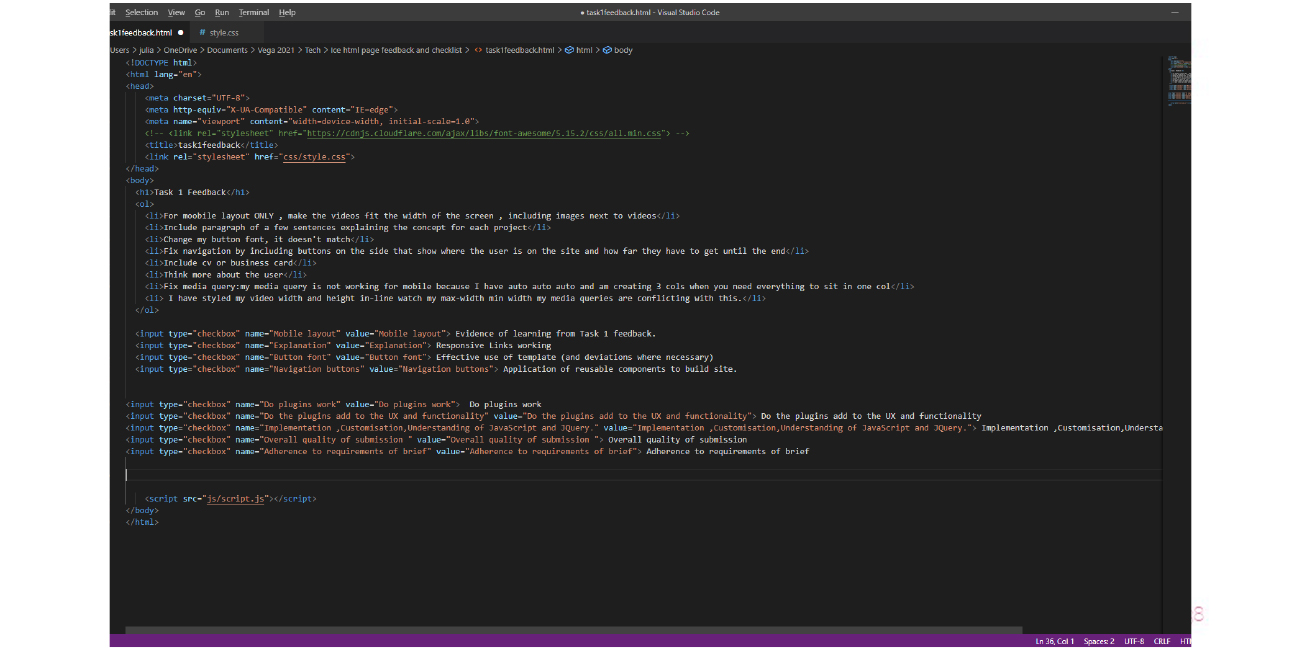The image size is (1300, 650).
Task: Open the Selection menu
Action: tap(141, 12)
